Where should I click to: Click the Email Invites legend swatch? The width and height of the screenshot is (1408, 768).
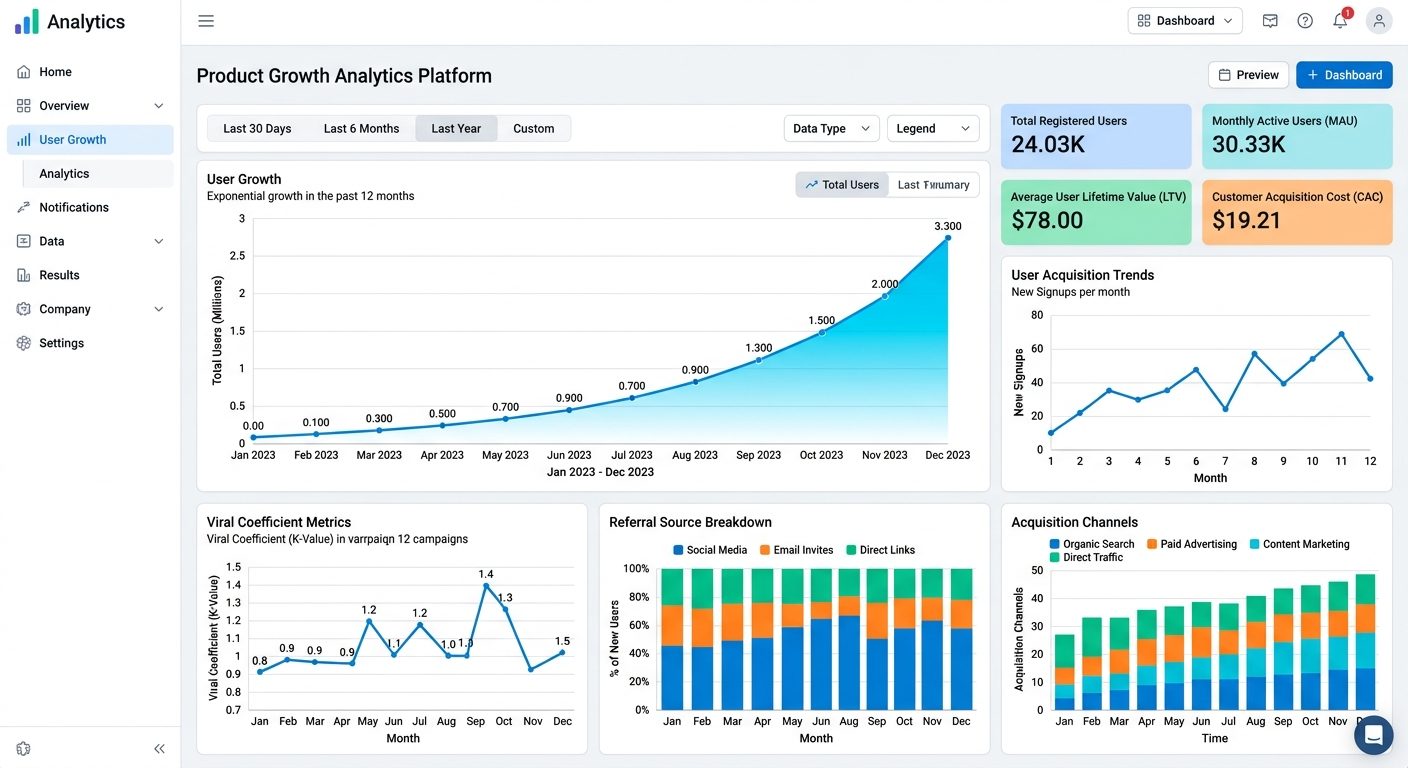coord(765,550)
